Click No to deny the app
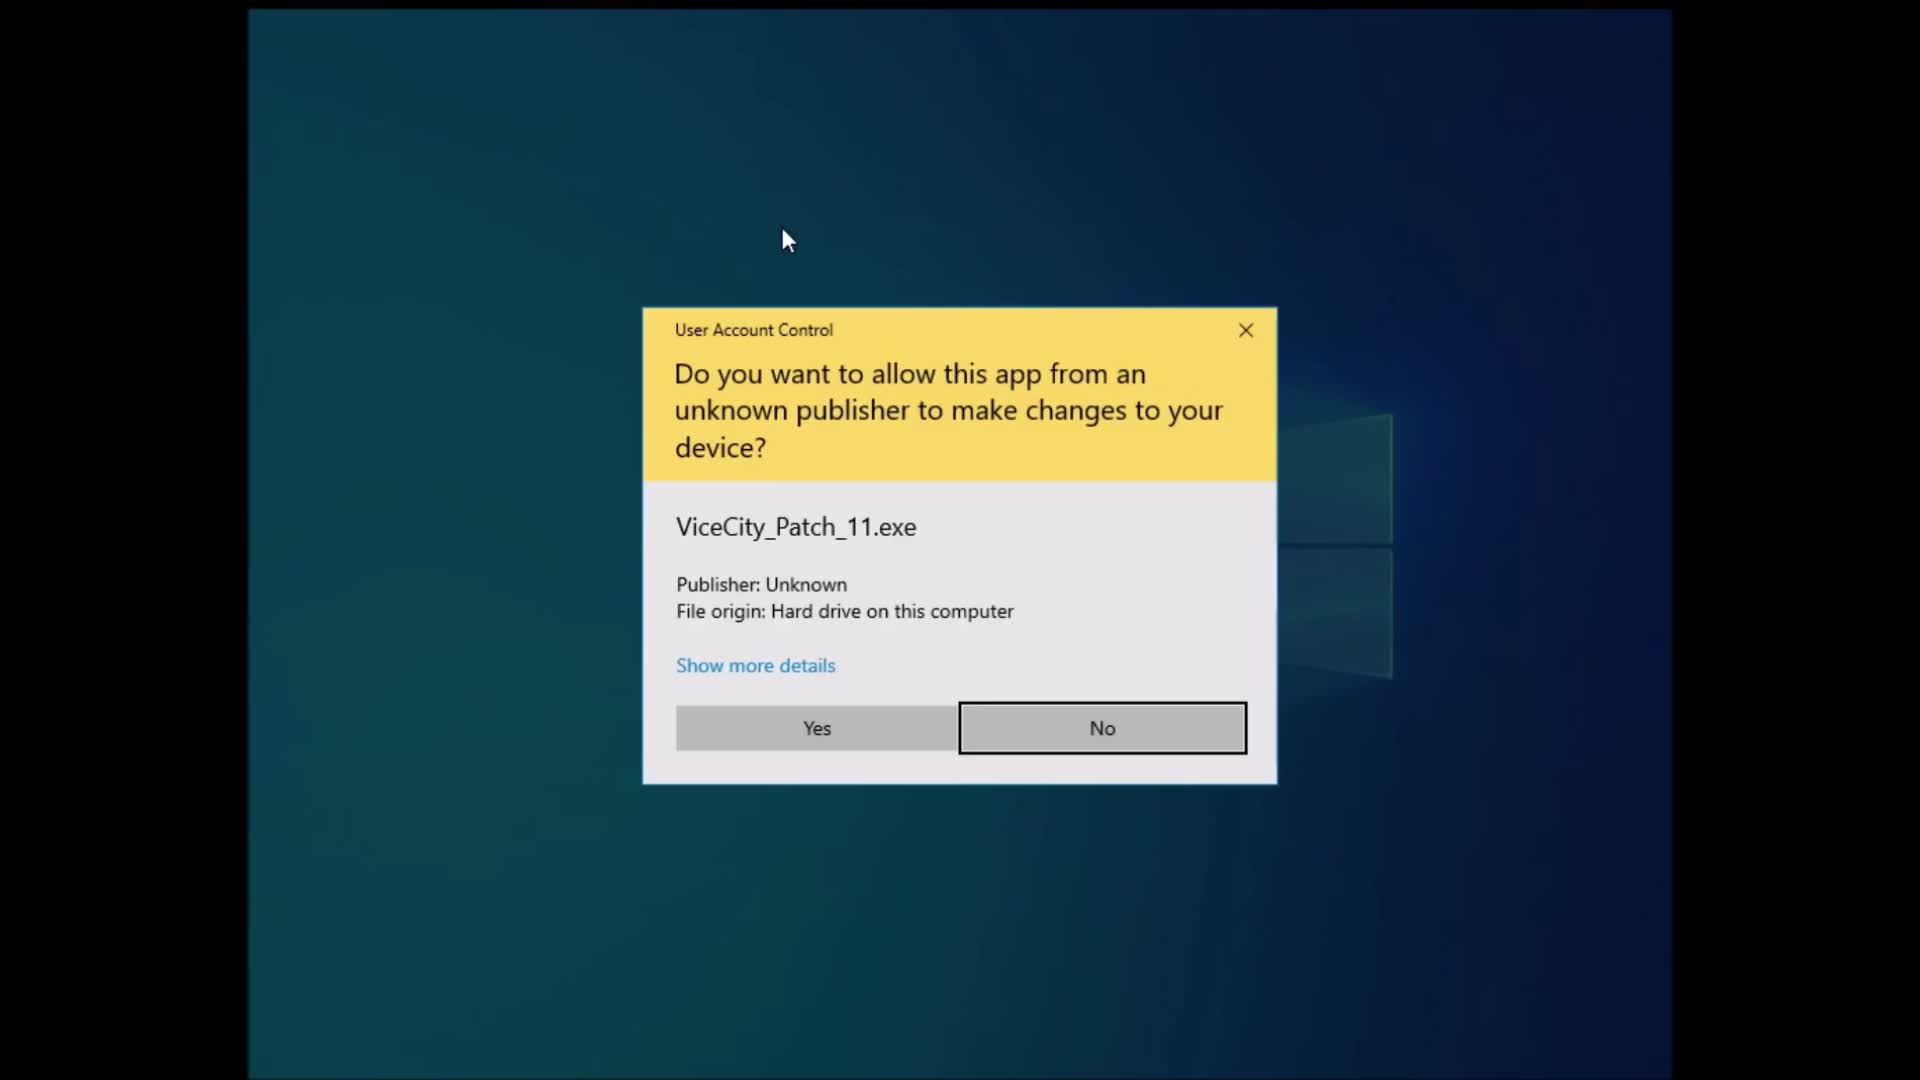1920x1080 pixels. pyautogui.click(x=1102, y=728)
